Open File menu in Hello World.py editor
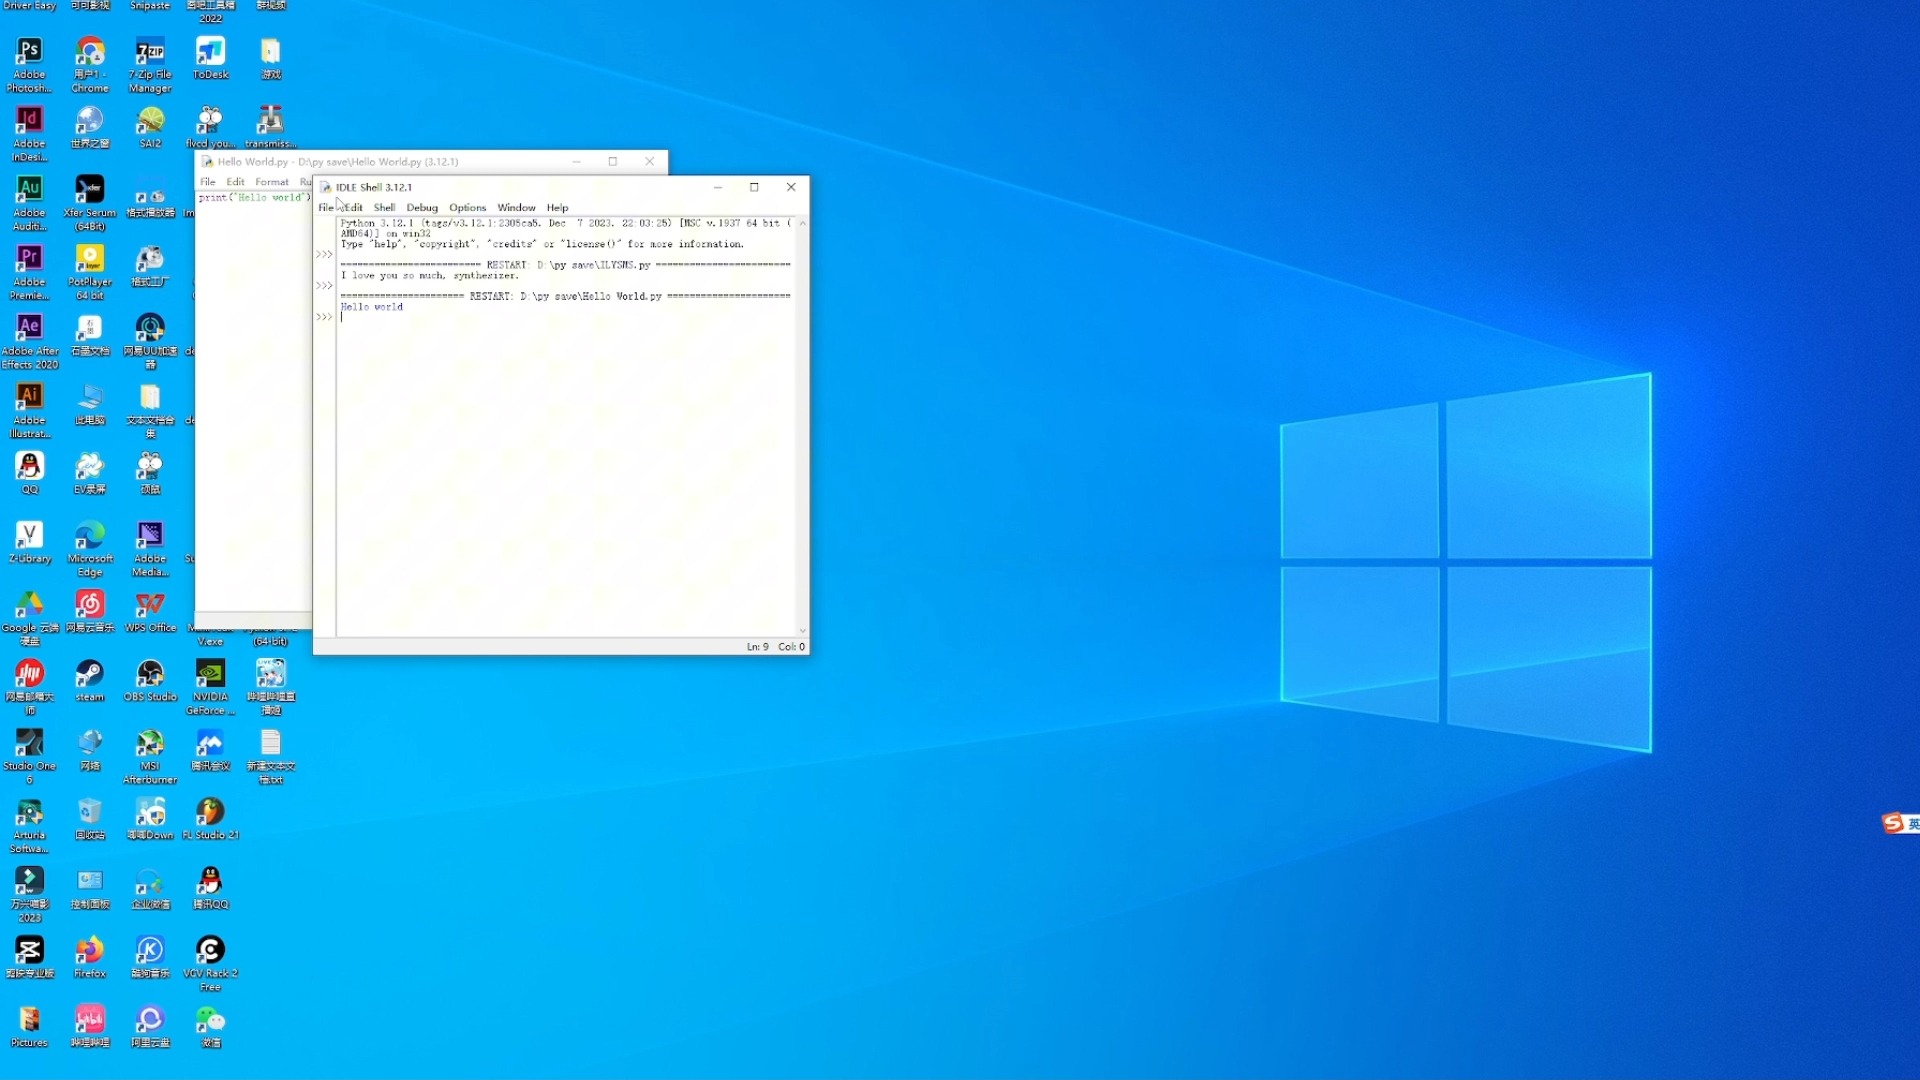1920x1080 pixels. click(x=208, y=182)
